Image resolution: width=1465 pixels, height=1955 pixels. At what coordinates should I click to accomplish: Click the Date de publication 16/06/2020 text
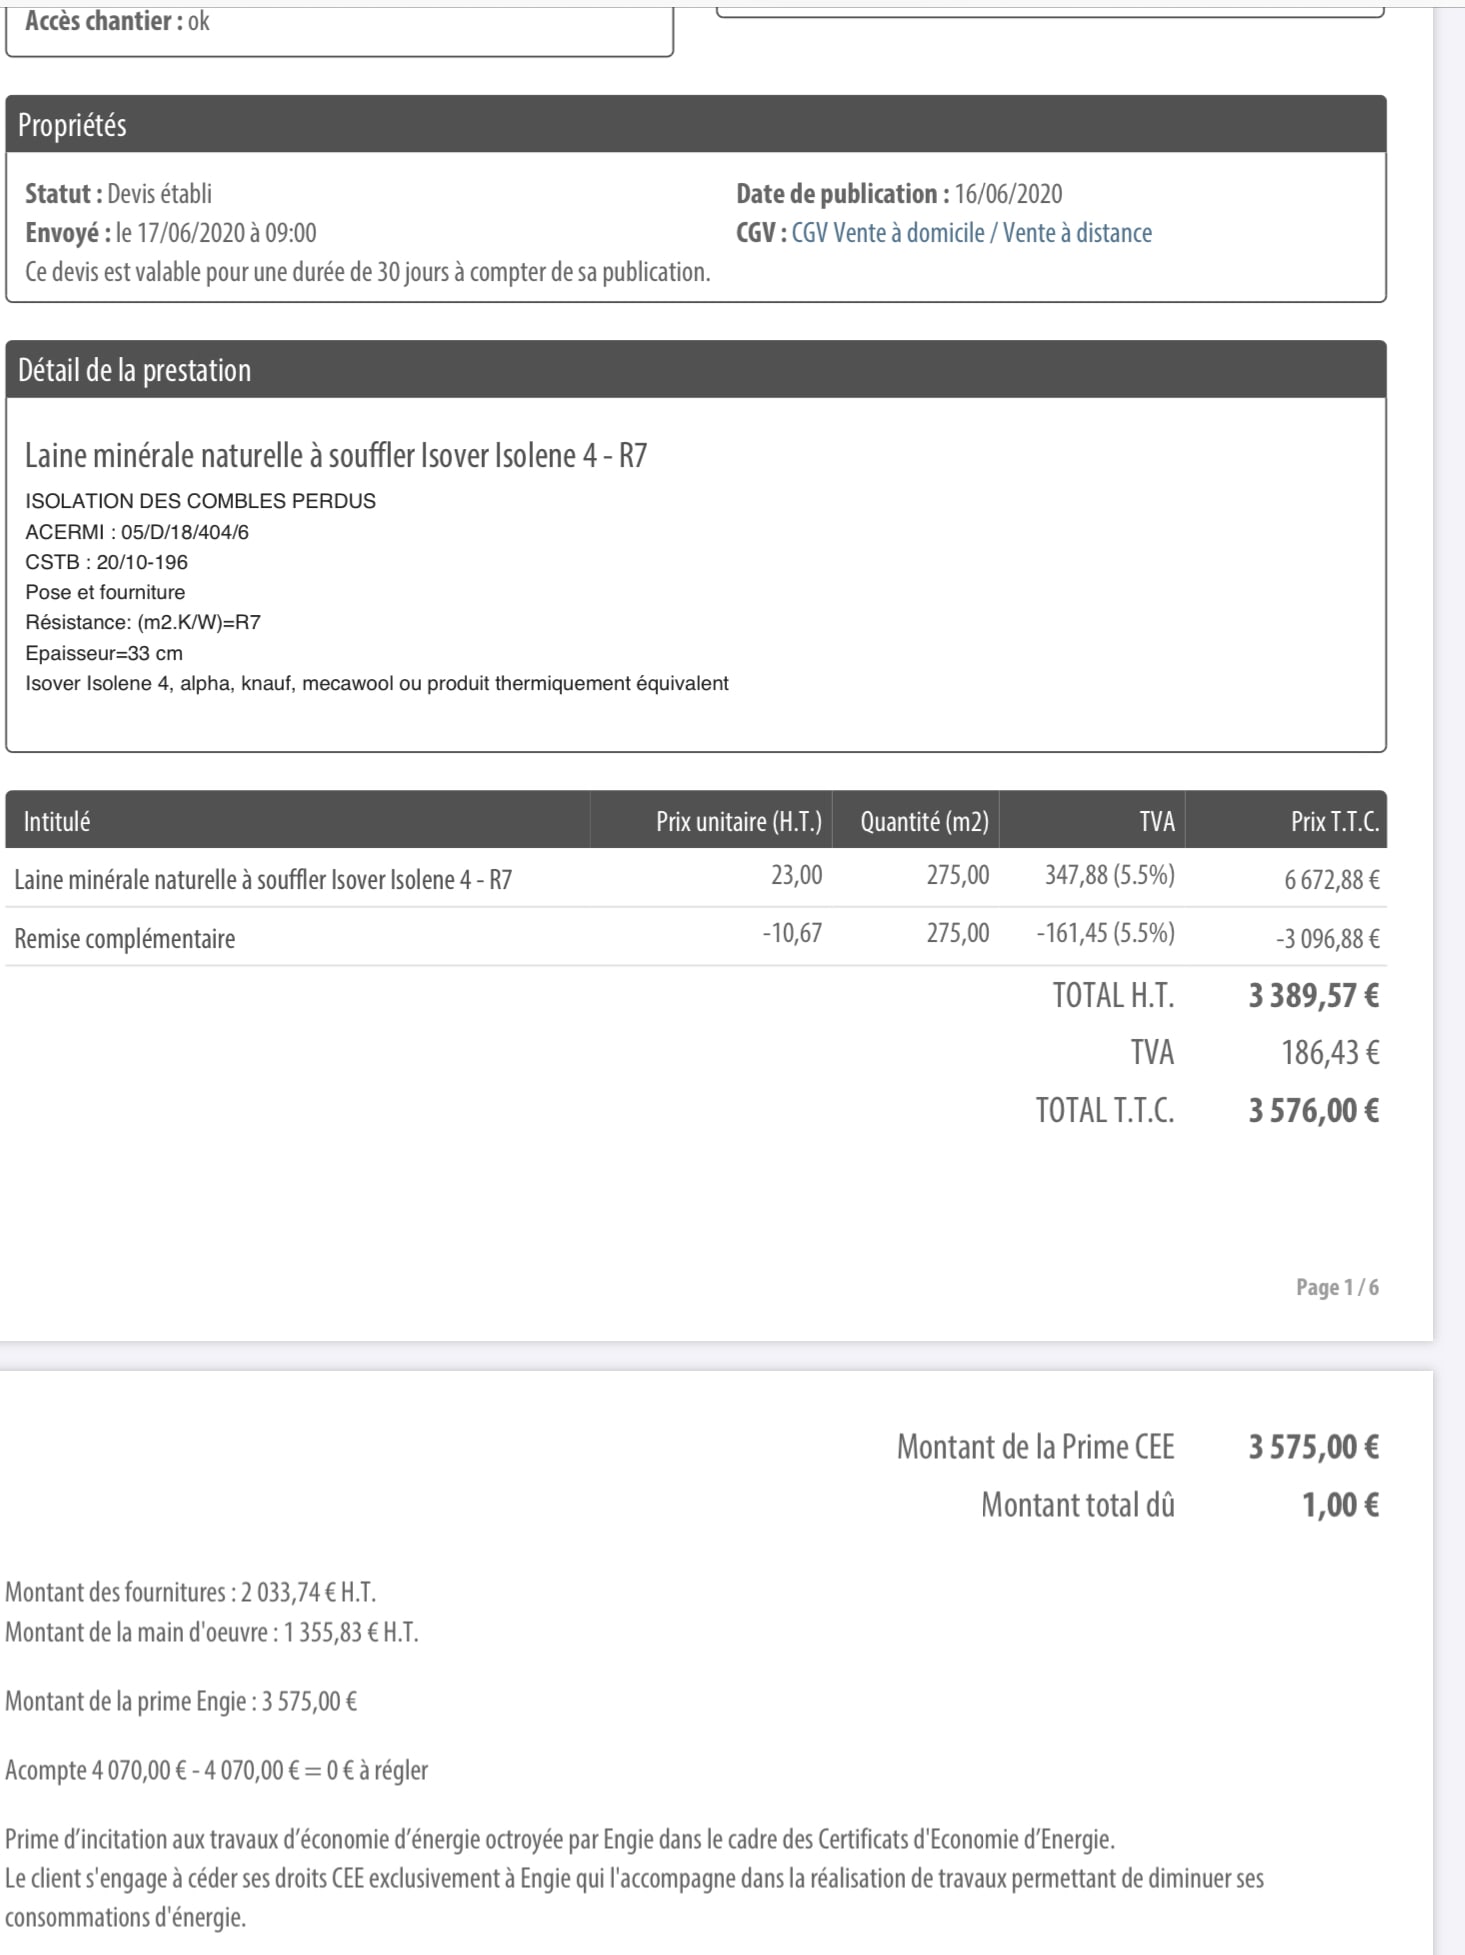pos(899,193)
